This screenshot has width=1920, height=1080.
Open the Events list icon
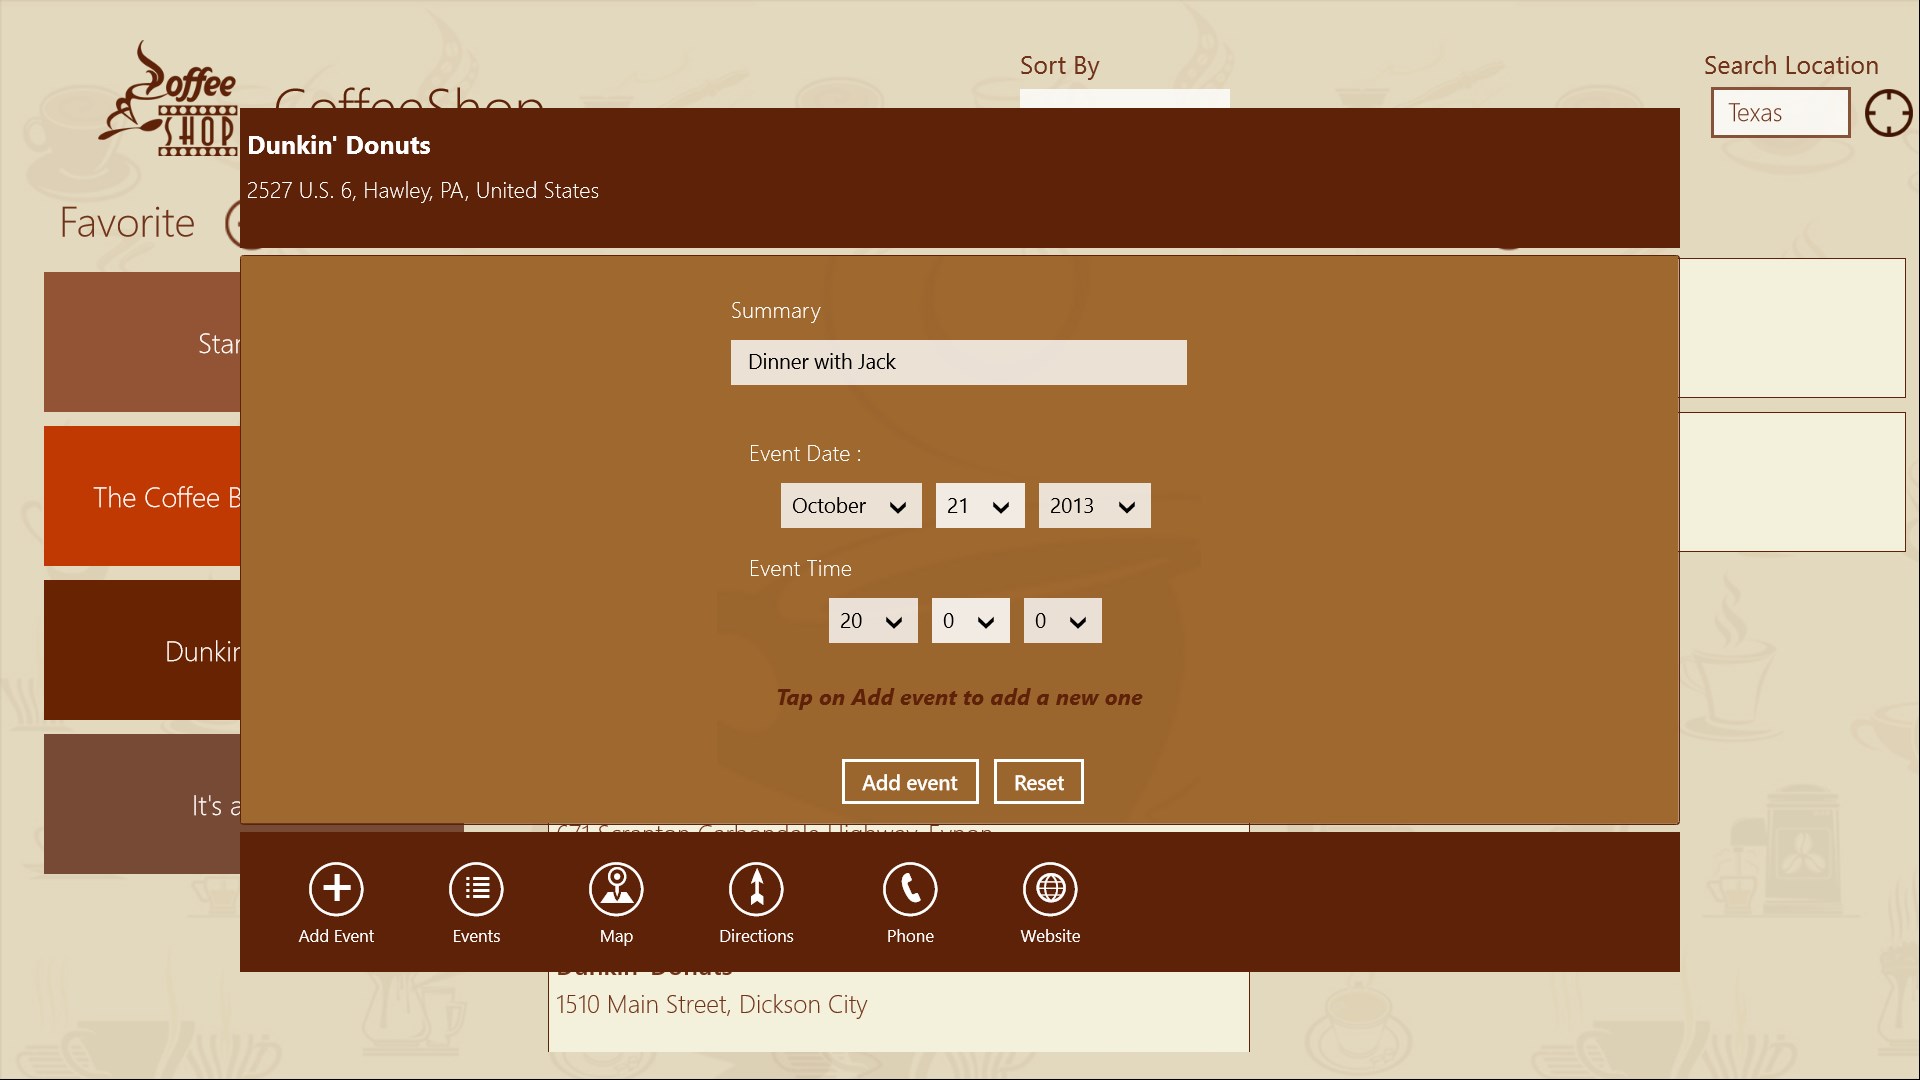point(476,888)
